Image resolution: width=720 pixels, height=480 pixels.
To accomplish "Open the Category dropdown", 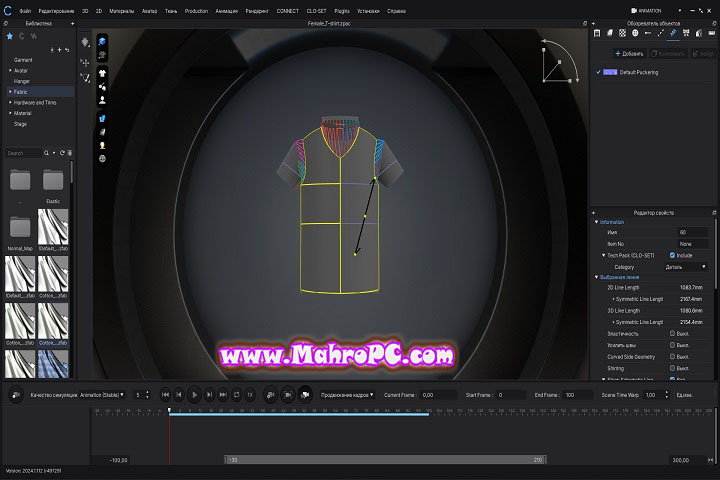I will point(685,267).
